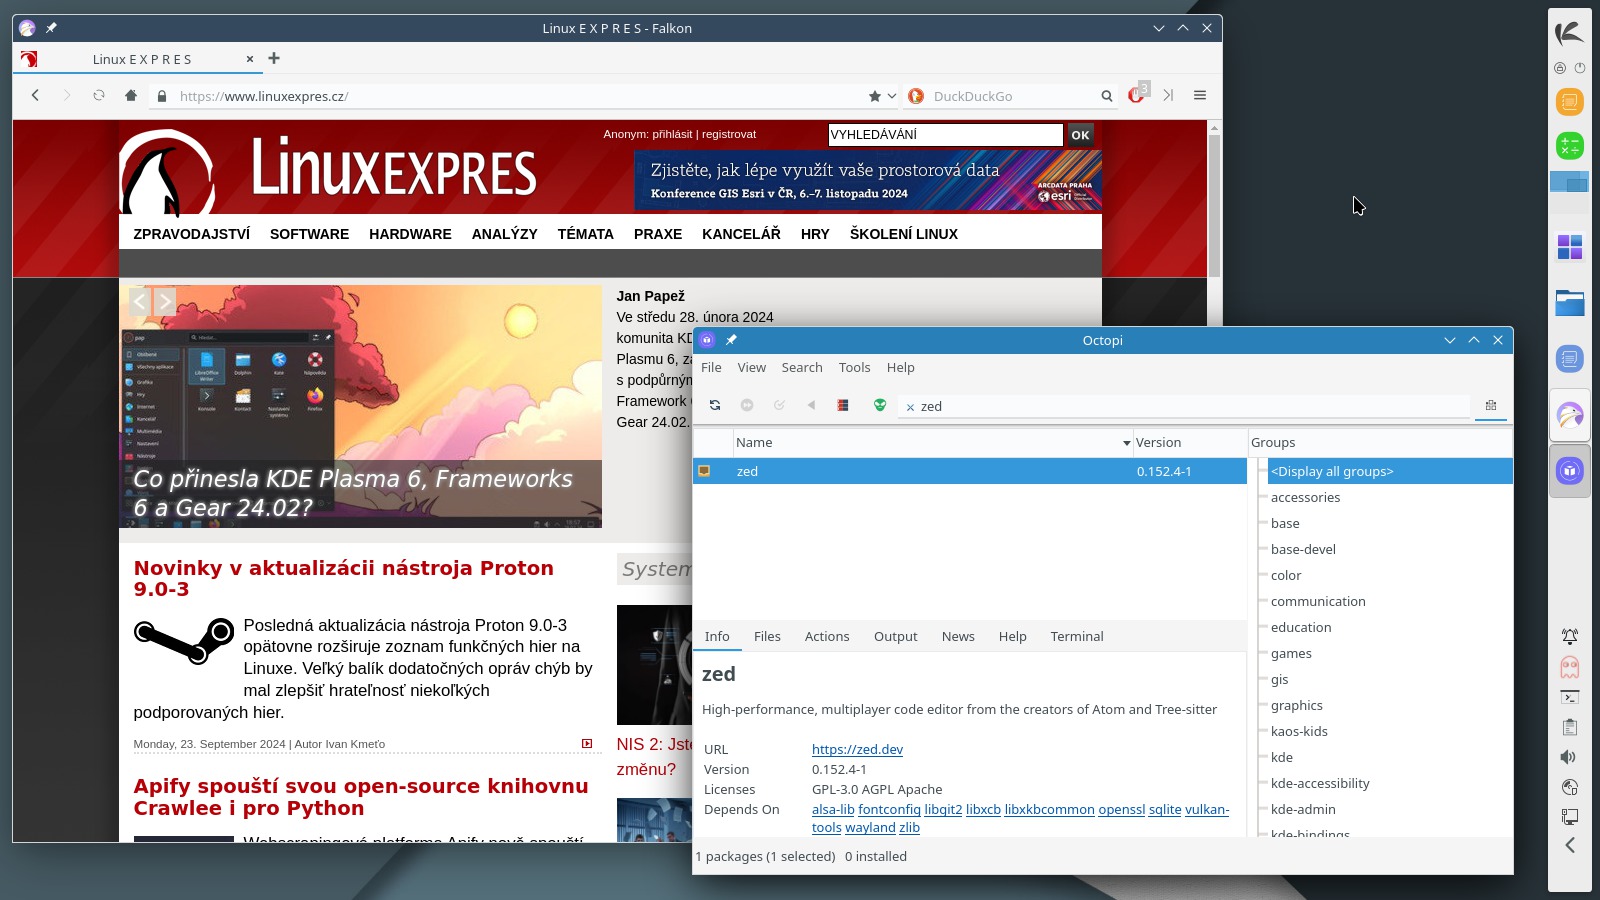Click the AdBlock icon with counter in Falkon

[x=1138, y=94]
